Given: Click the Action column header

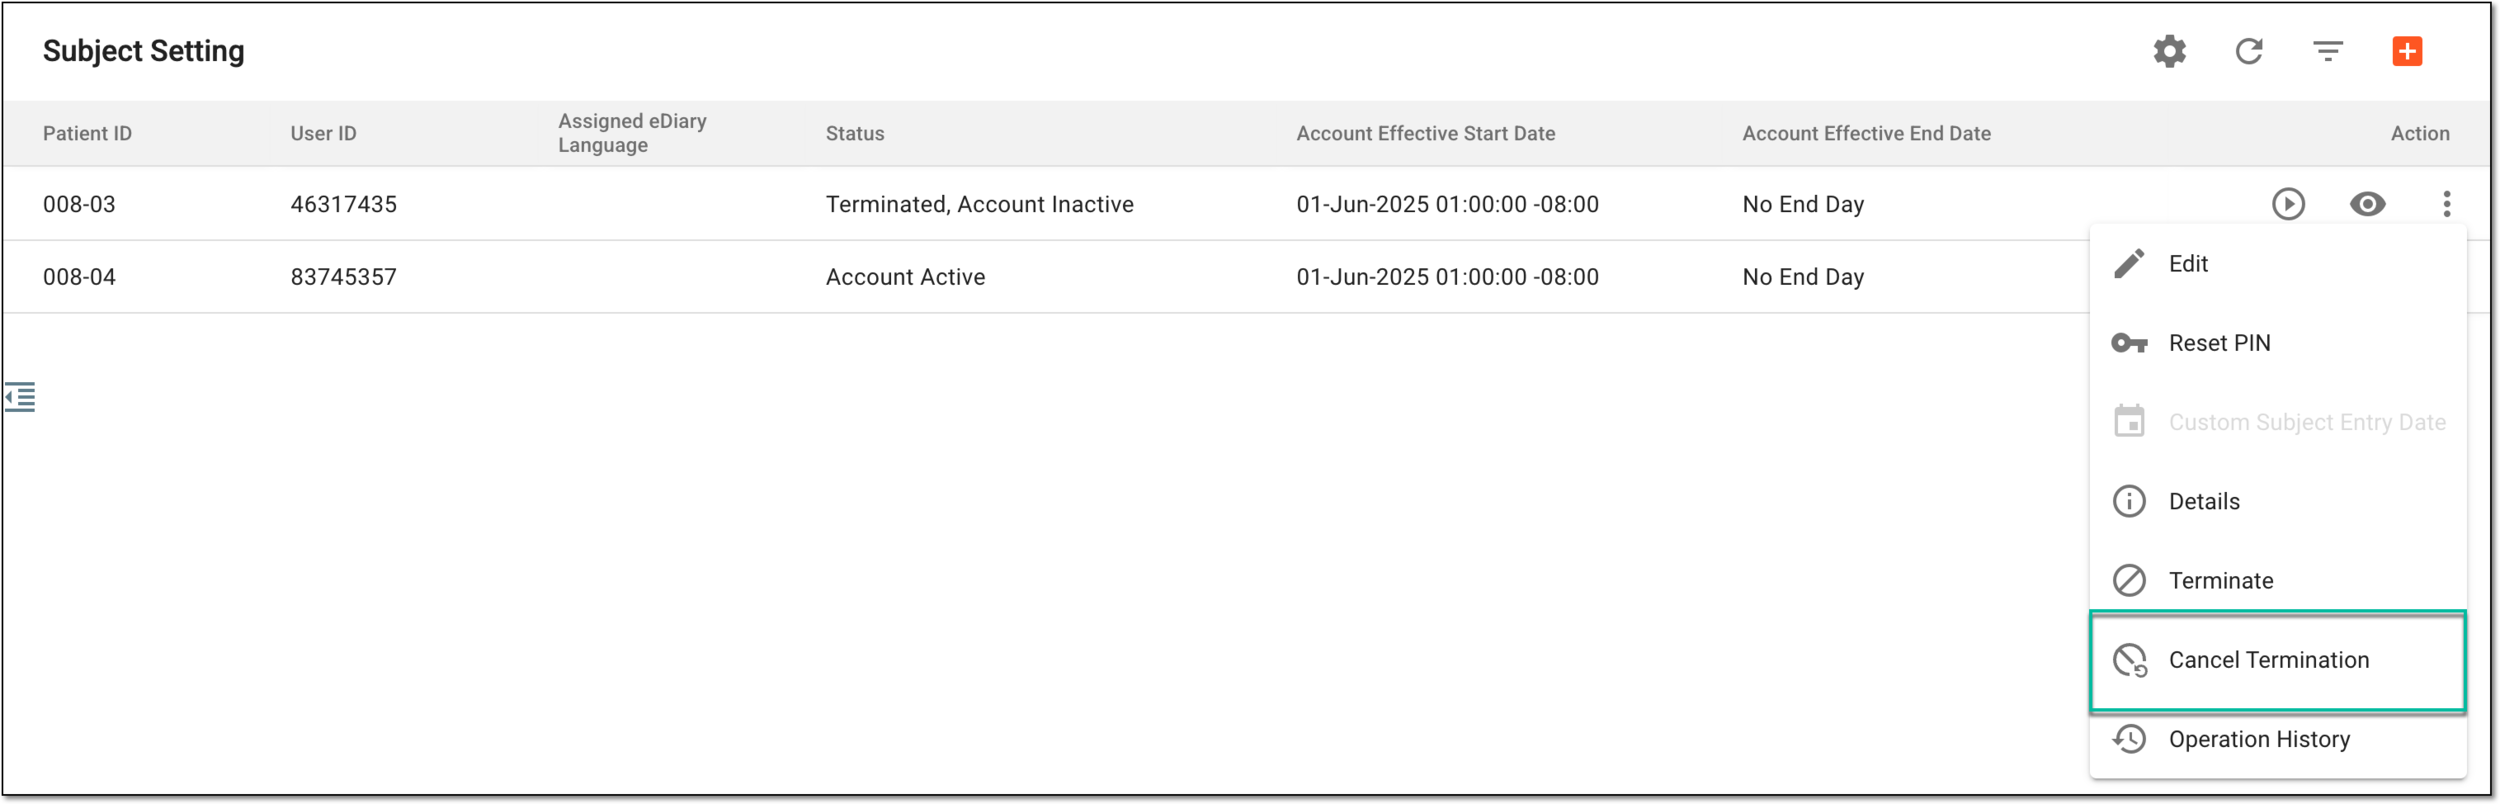Looking at the screenshot, I should pos(2419,134).
